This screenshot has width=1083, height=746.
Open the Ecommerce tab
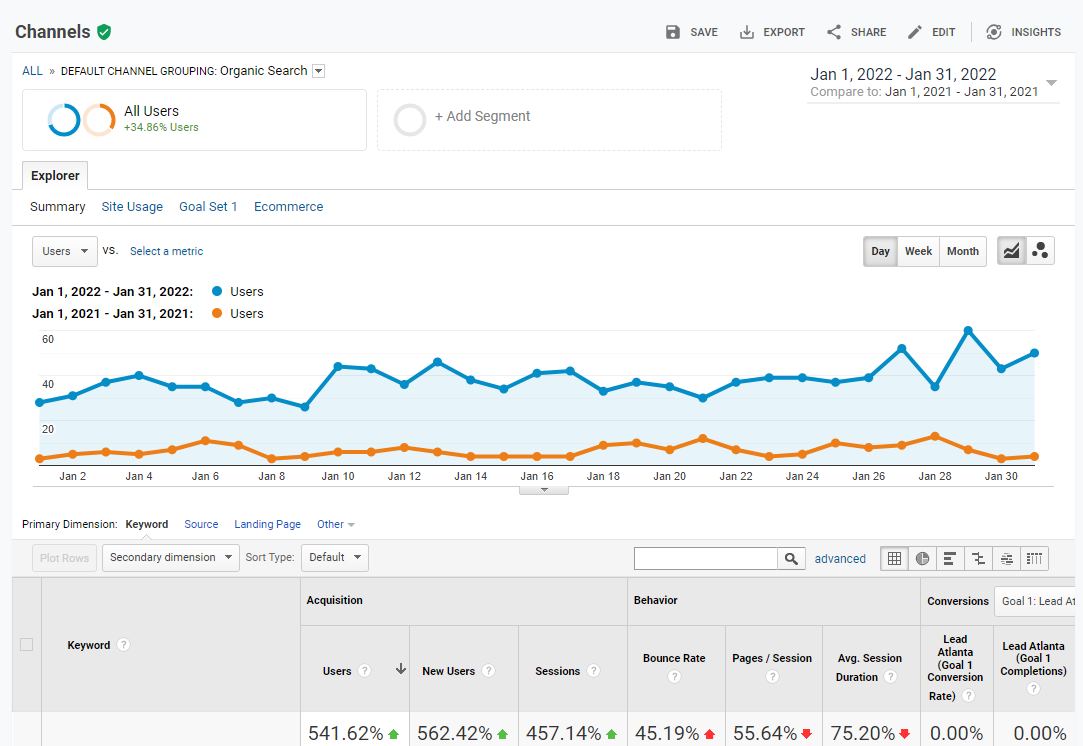[288, 207]
